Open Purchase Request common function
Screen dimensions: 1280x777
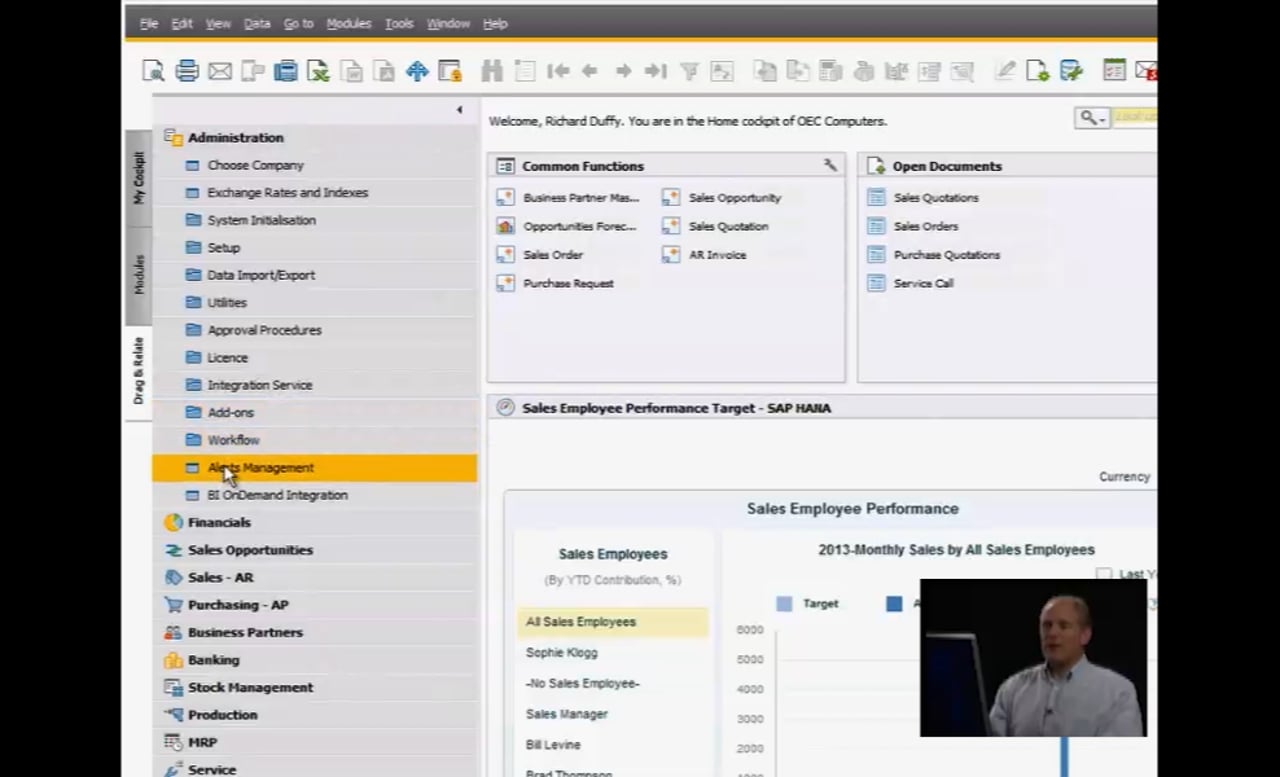tap(568, 284)
